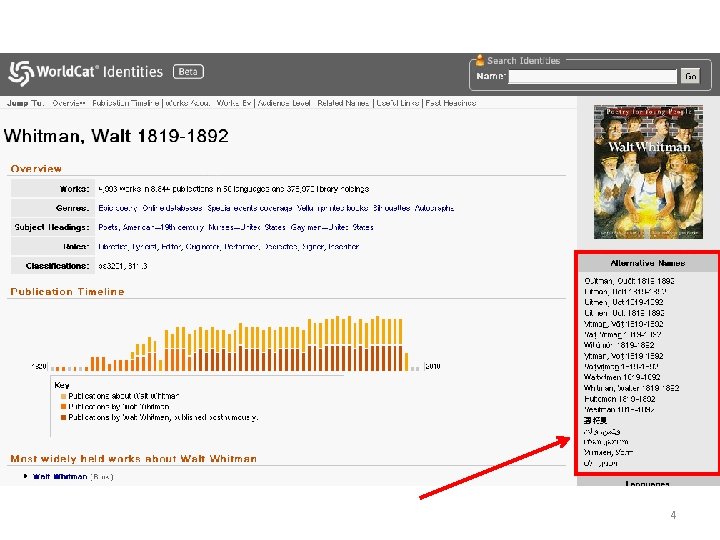Jump to the Fast Headings link
720x540 pixels.
coord(450,103)
